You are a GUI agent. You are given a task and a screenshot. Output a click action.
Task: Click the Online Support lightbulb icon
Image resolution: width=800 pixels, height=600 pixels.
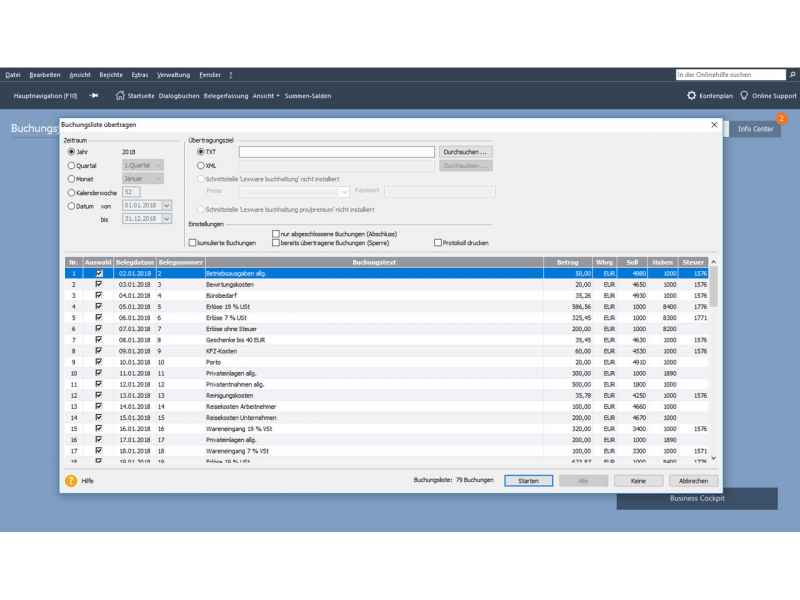(744, 96)
